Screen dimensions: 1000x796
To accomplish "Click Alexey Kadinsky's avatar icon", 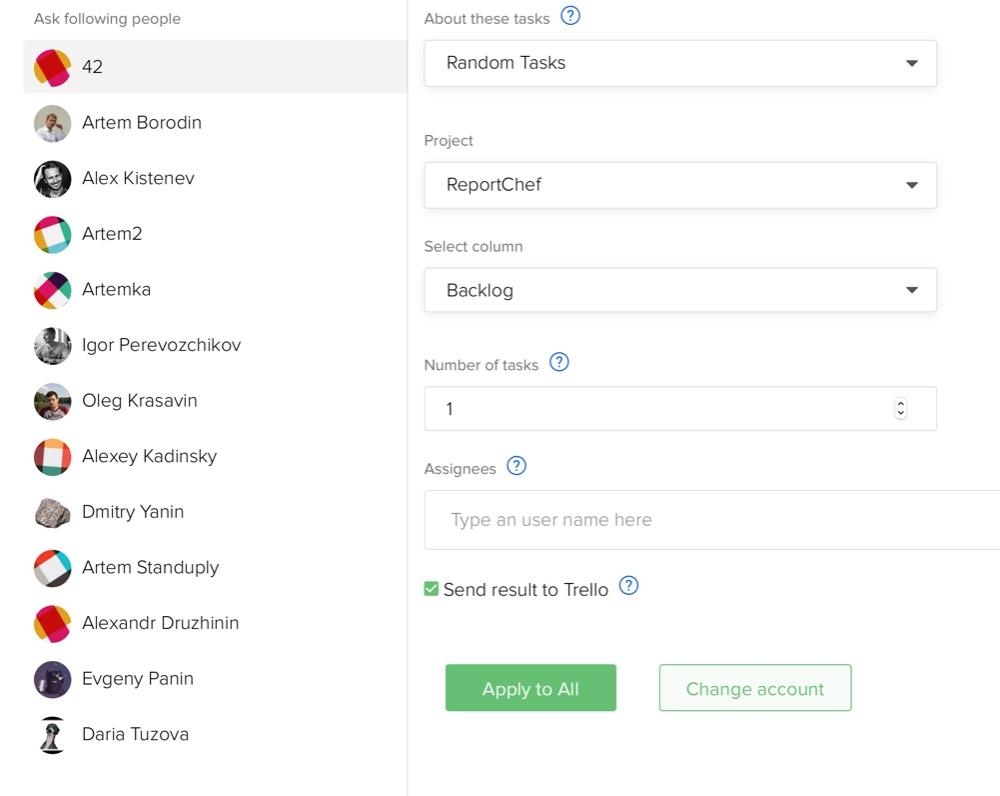I will click(52, 457).
